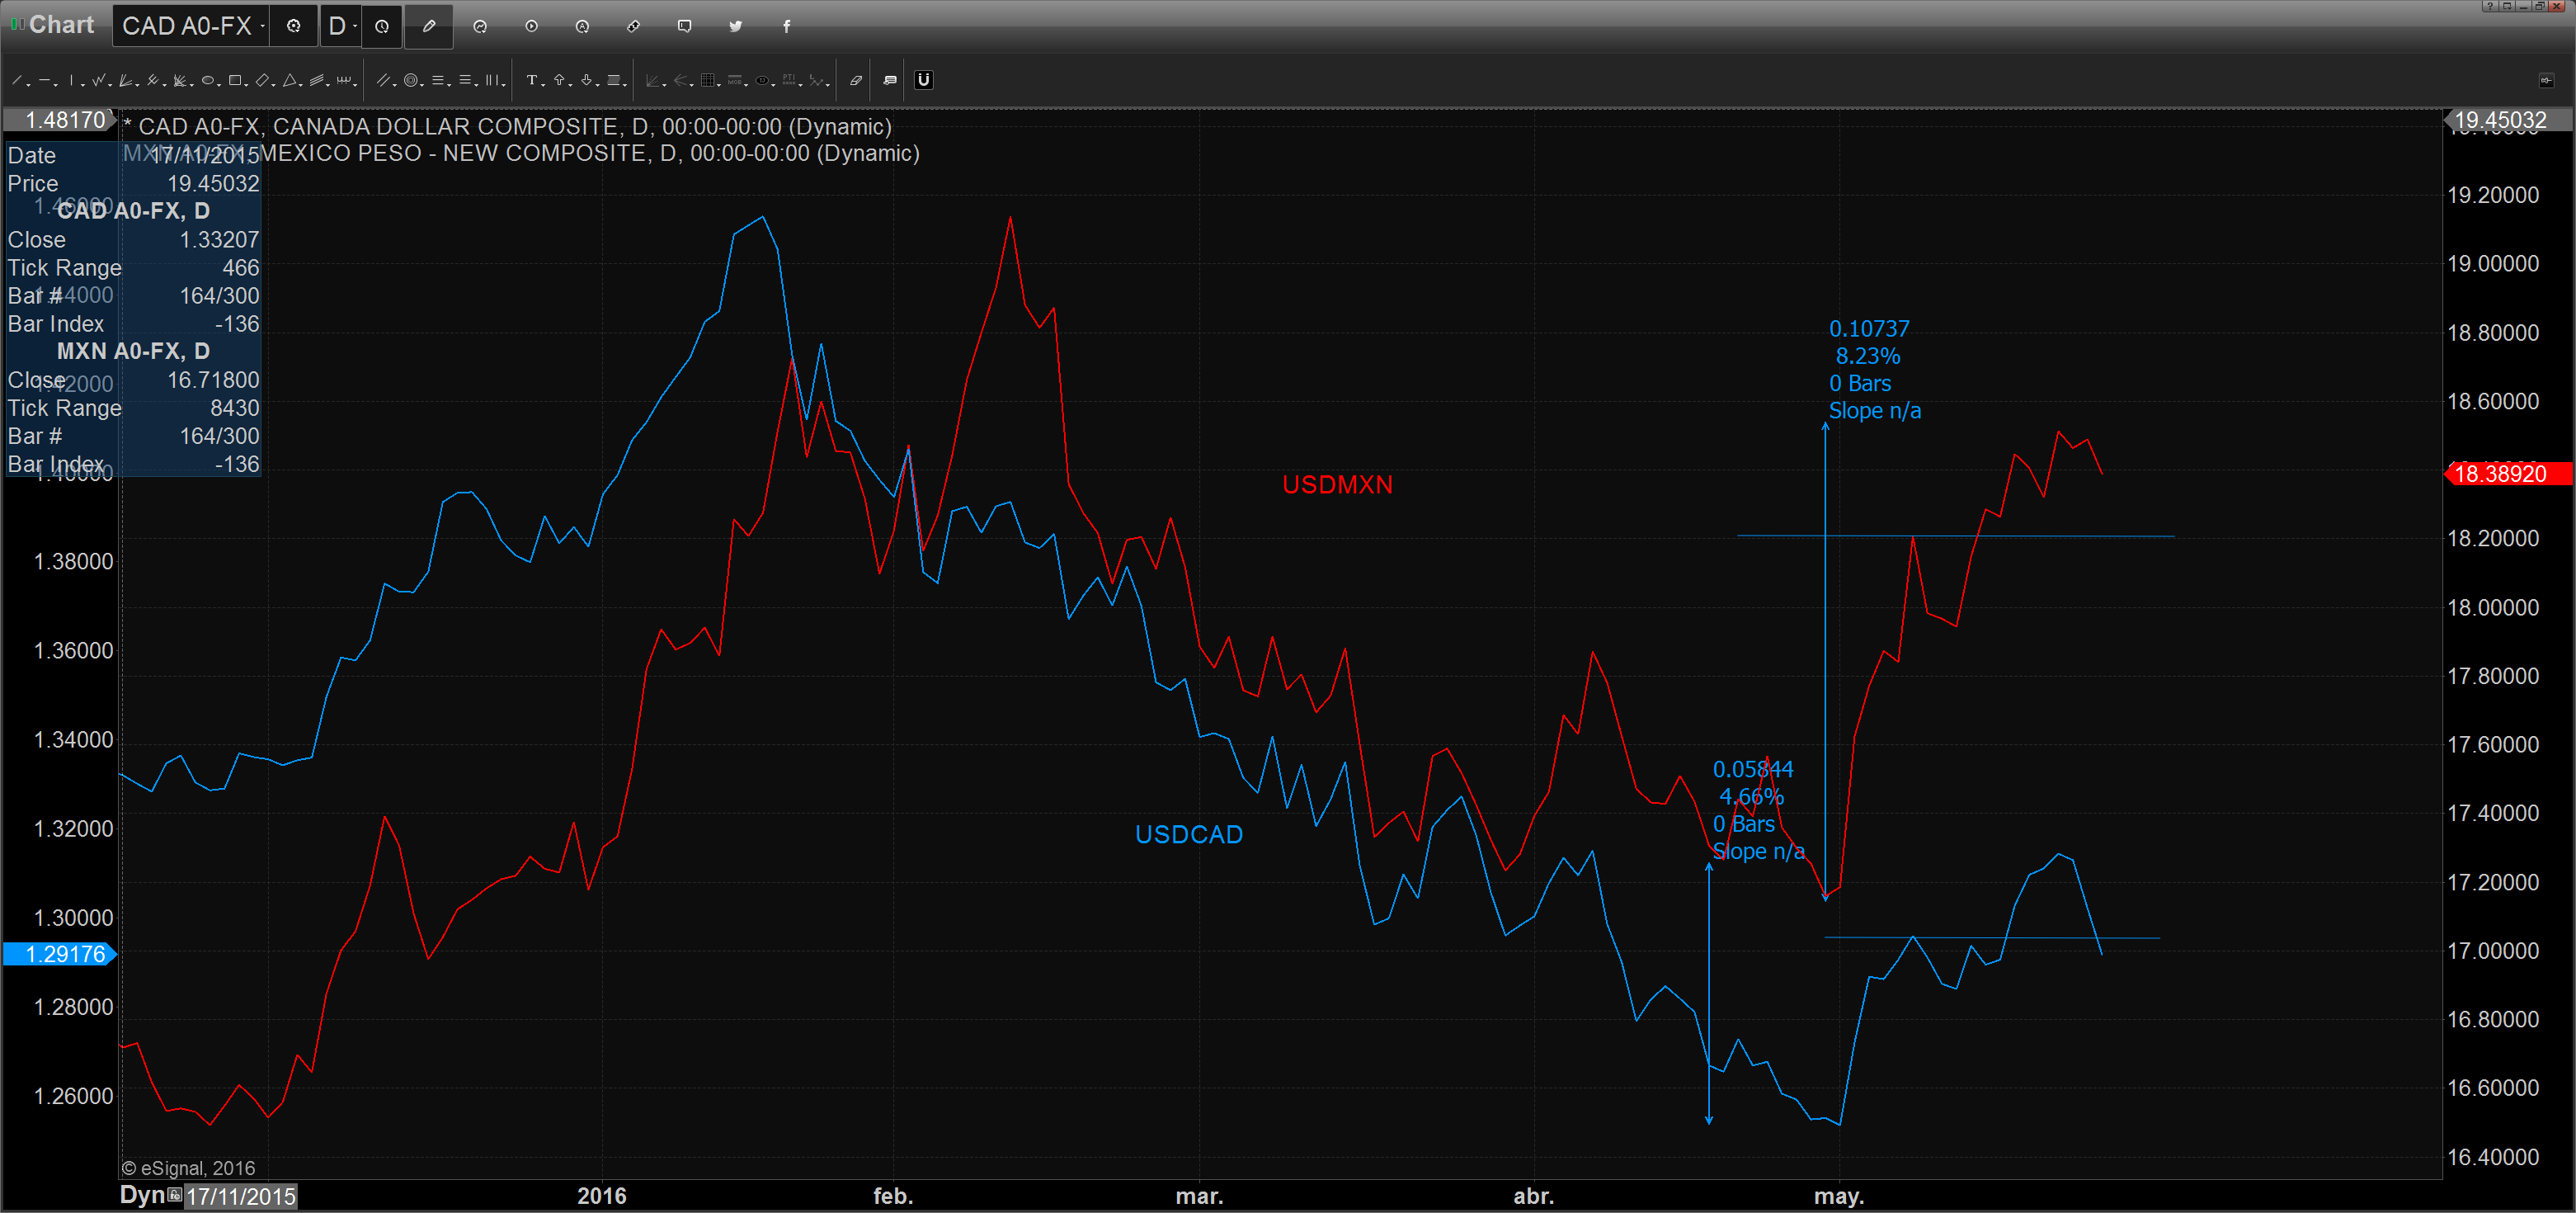Select the PTI tool

pyautogui.click(x=789, y=80)
